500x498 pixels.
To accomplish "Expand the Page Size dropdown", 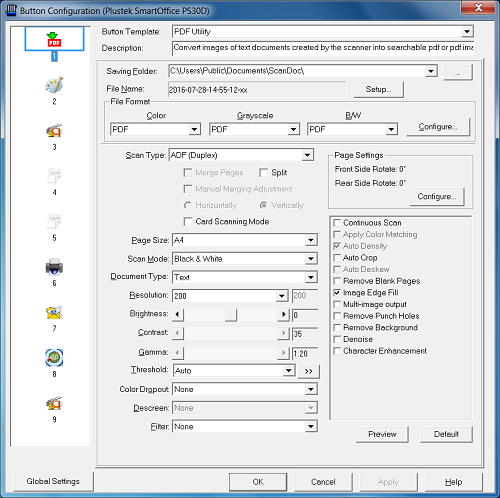I will point(245,240).
